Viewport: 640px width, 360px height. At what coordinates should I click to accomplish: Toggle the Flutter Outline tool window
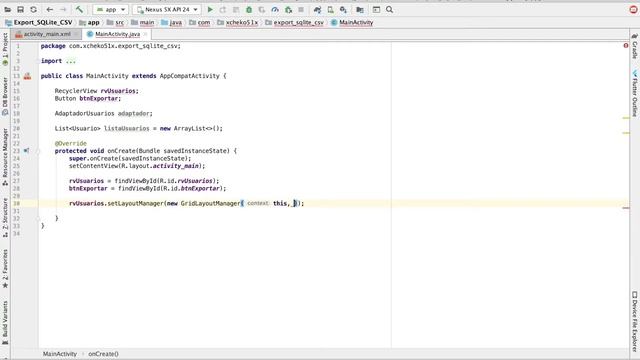635,94
